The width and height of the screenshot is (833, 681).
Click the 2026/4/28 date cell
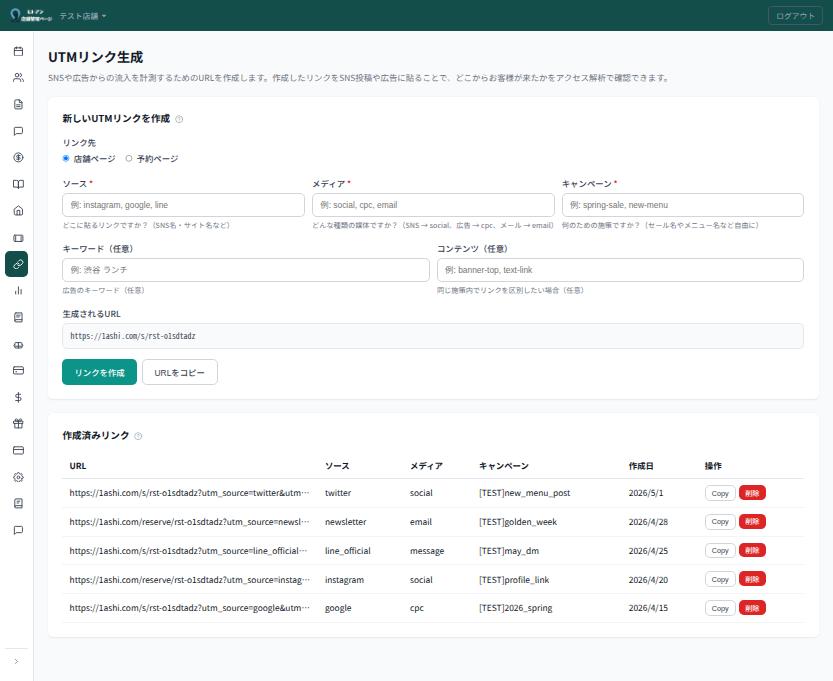point(648,522)
